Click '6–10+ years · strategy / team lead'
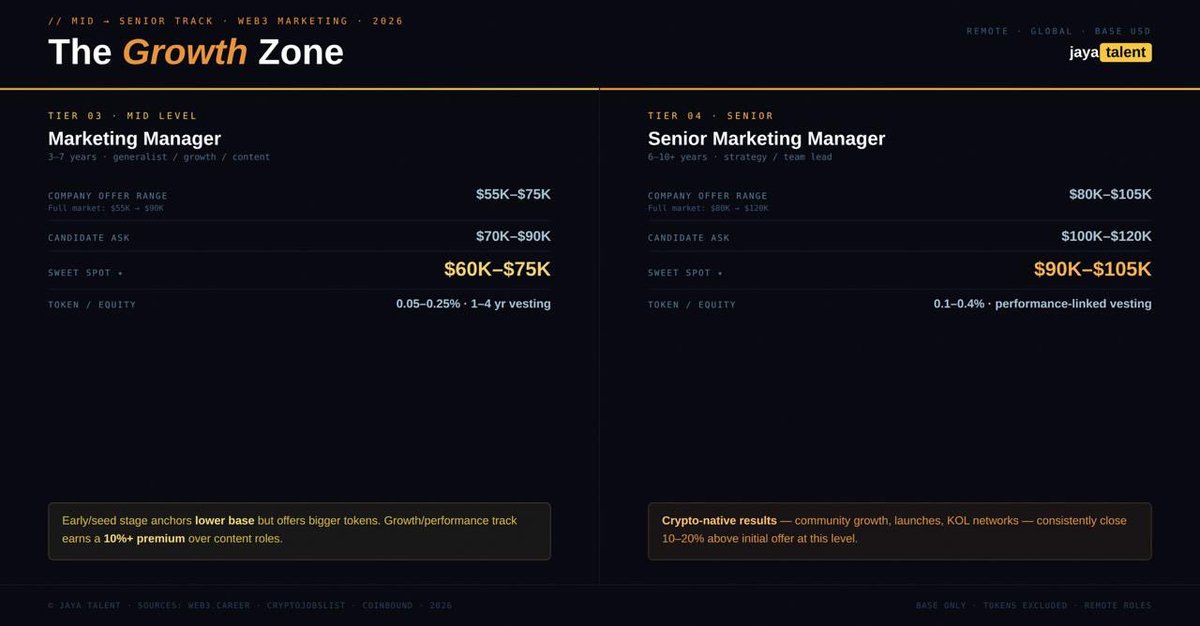The image size is (1200, 626). tap(740, 157)
